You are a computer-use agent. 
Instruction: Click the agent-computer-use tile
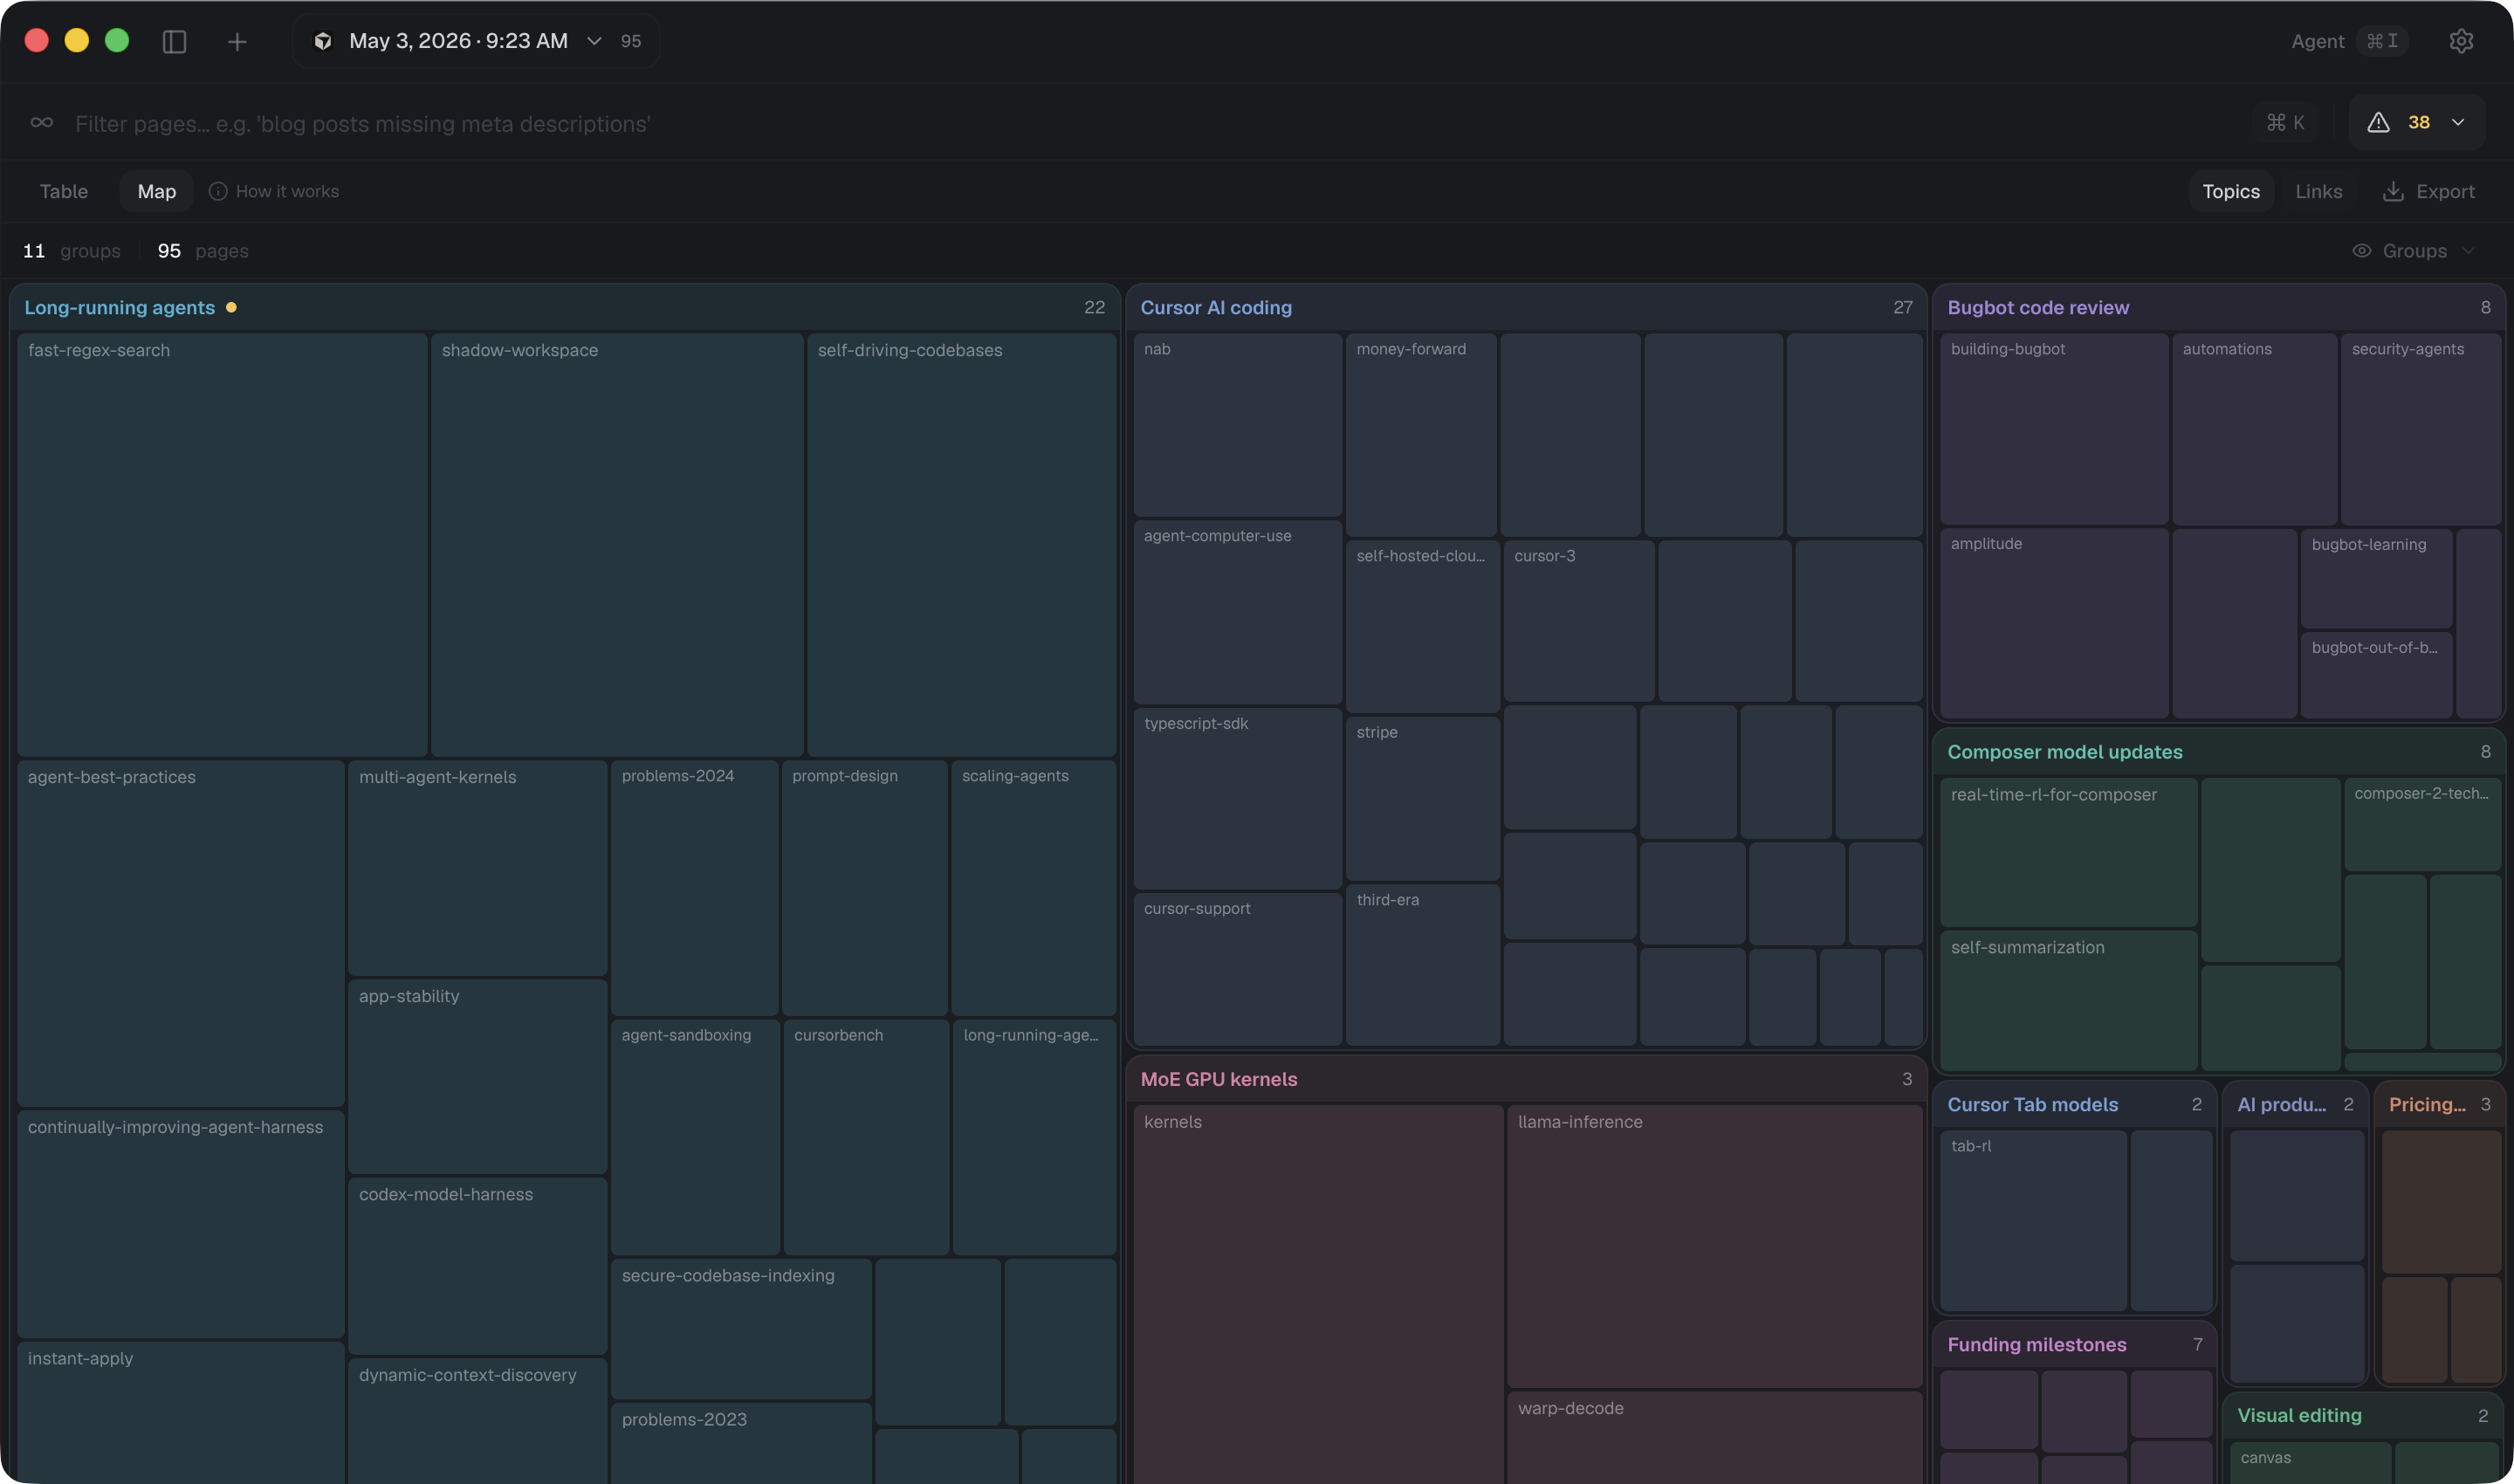point(1237,612)
